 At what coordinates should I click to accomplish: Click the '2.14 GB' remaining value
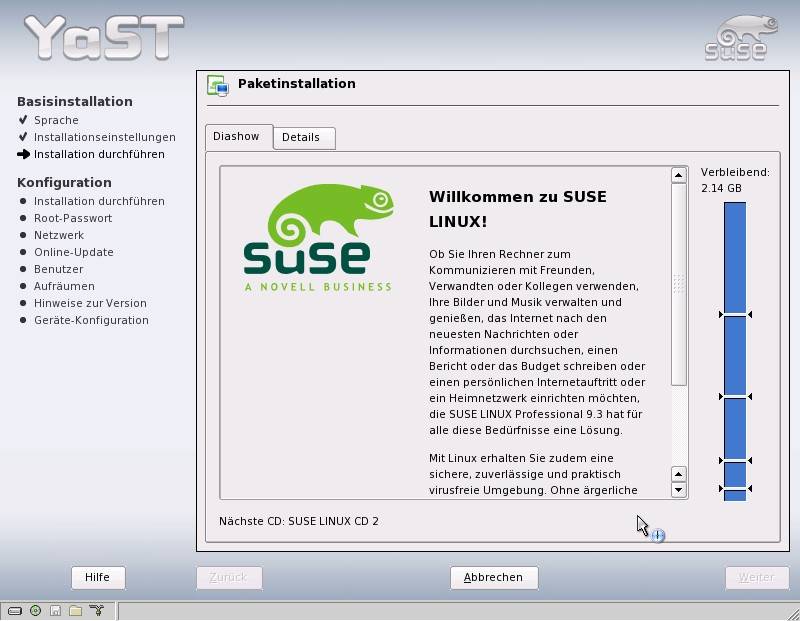(x=721, y=188)
